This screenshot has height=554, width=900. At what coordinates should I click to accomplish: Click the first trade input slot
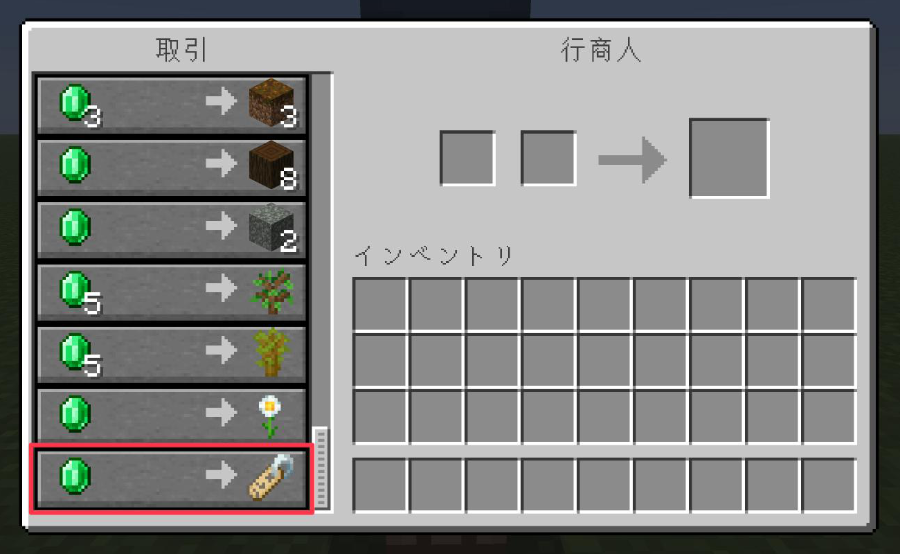pos(467,158)
